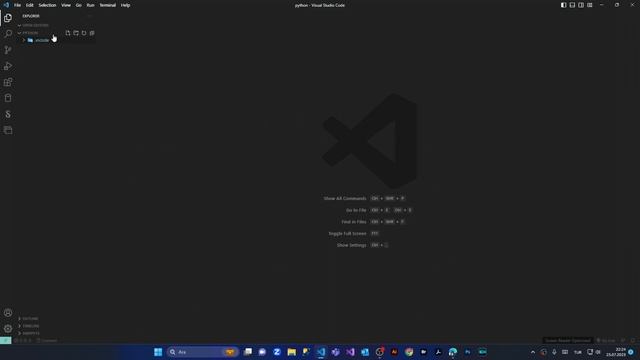The height and width of the screenshot is (360, 640).
Task: Click the New Folder icon in Explorer
Action: 76,33
